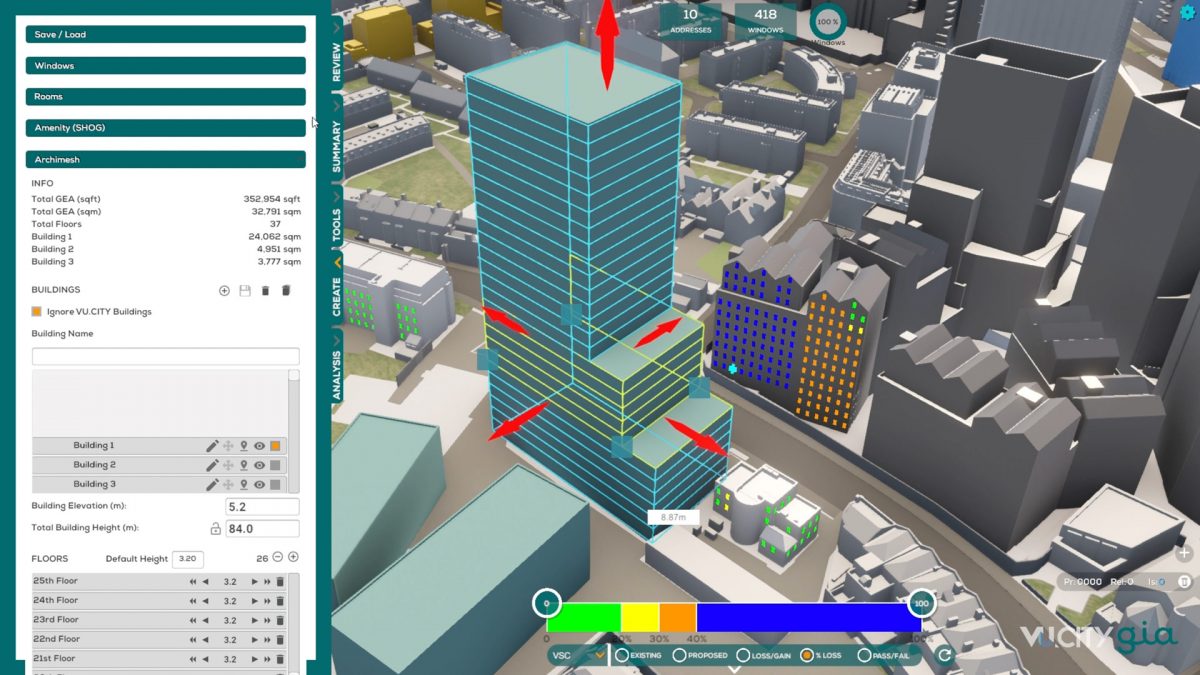Image resolution: width=1200 pixels, height=675 pixels.
Task: Select the EXISTING radio option
Action: (622, 656)
